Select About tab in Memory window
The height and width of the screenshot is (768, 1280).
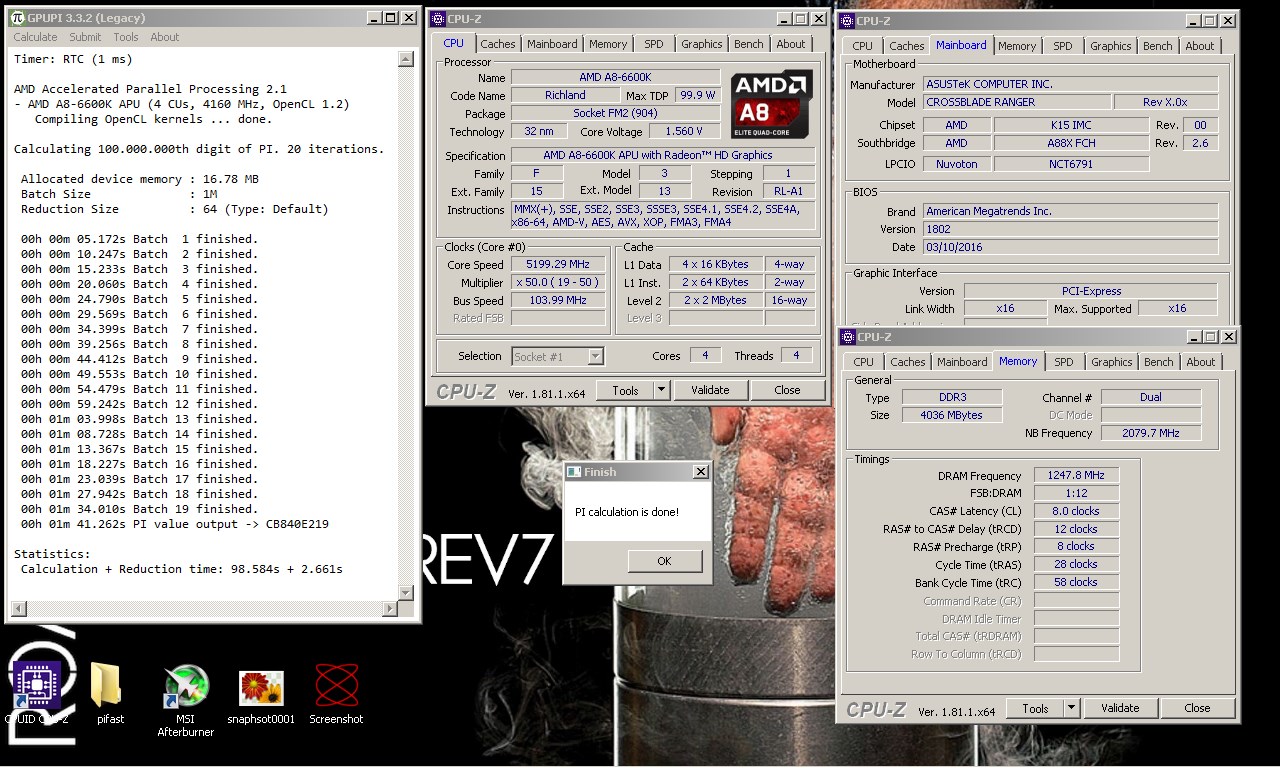click(x=1200, y=362)
